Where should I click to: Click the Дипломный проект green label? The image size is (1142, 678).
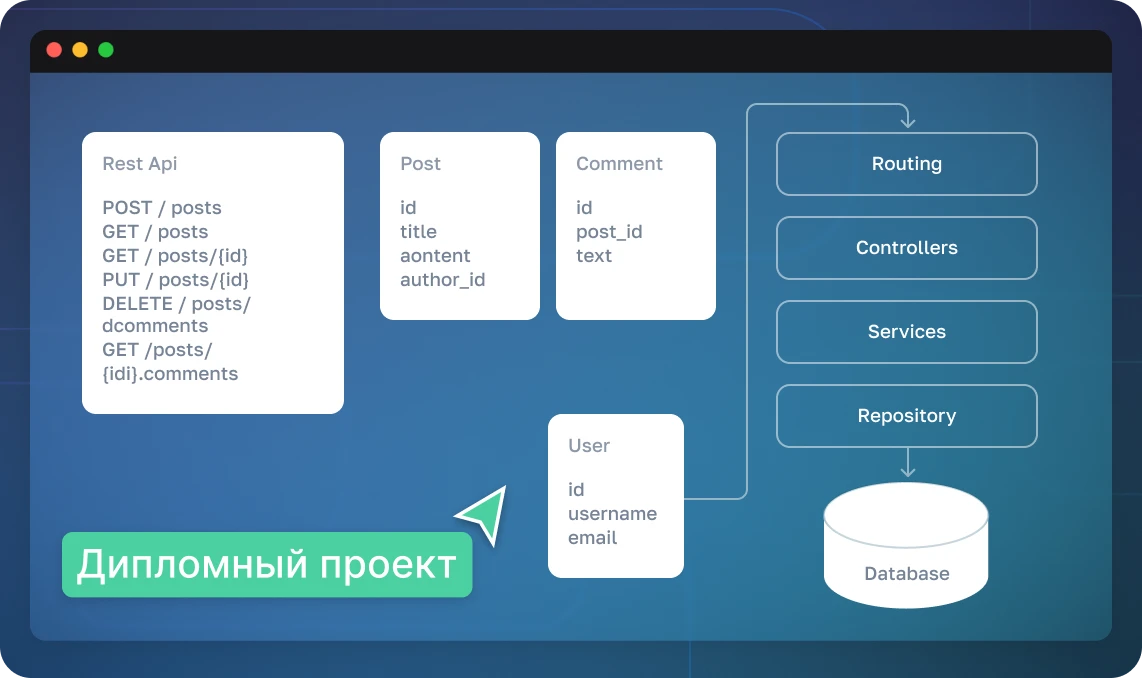[x=267, y=565]
